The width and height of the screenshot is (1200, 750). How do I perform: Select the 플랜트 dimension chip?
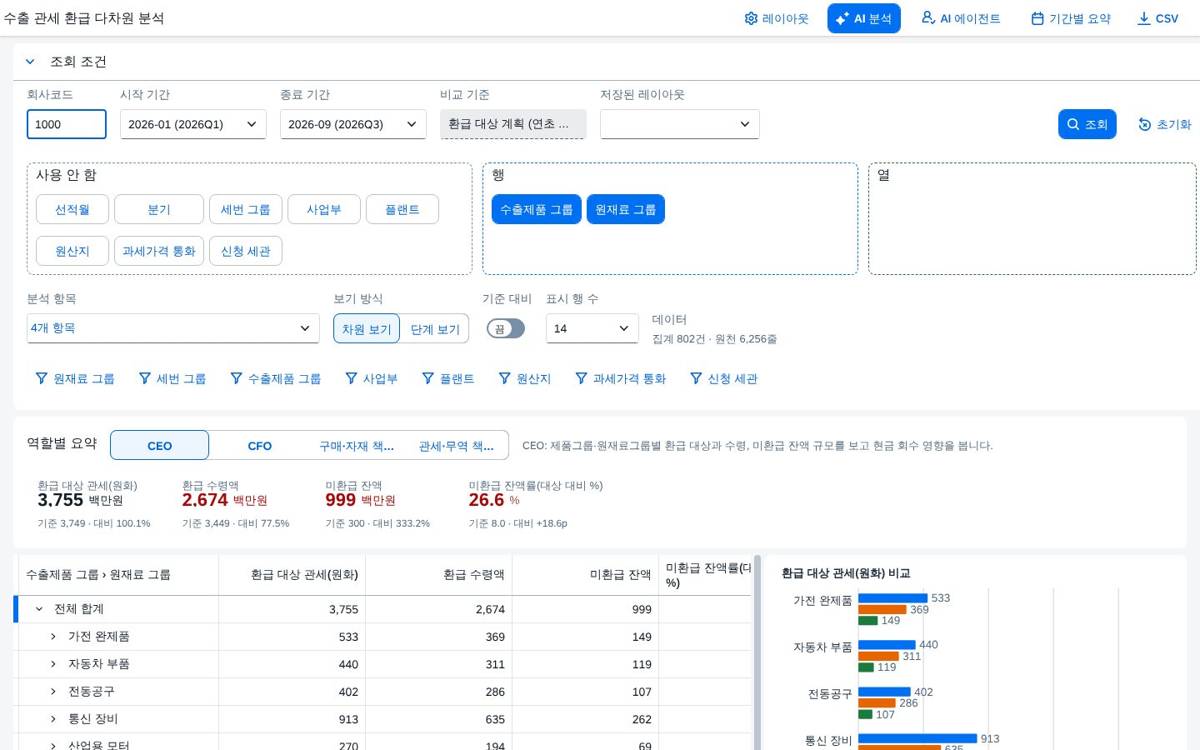click(x=402, y=209)
